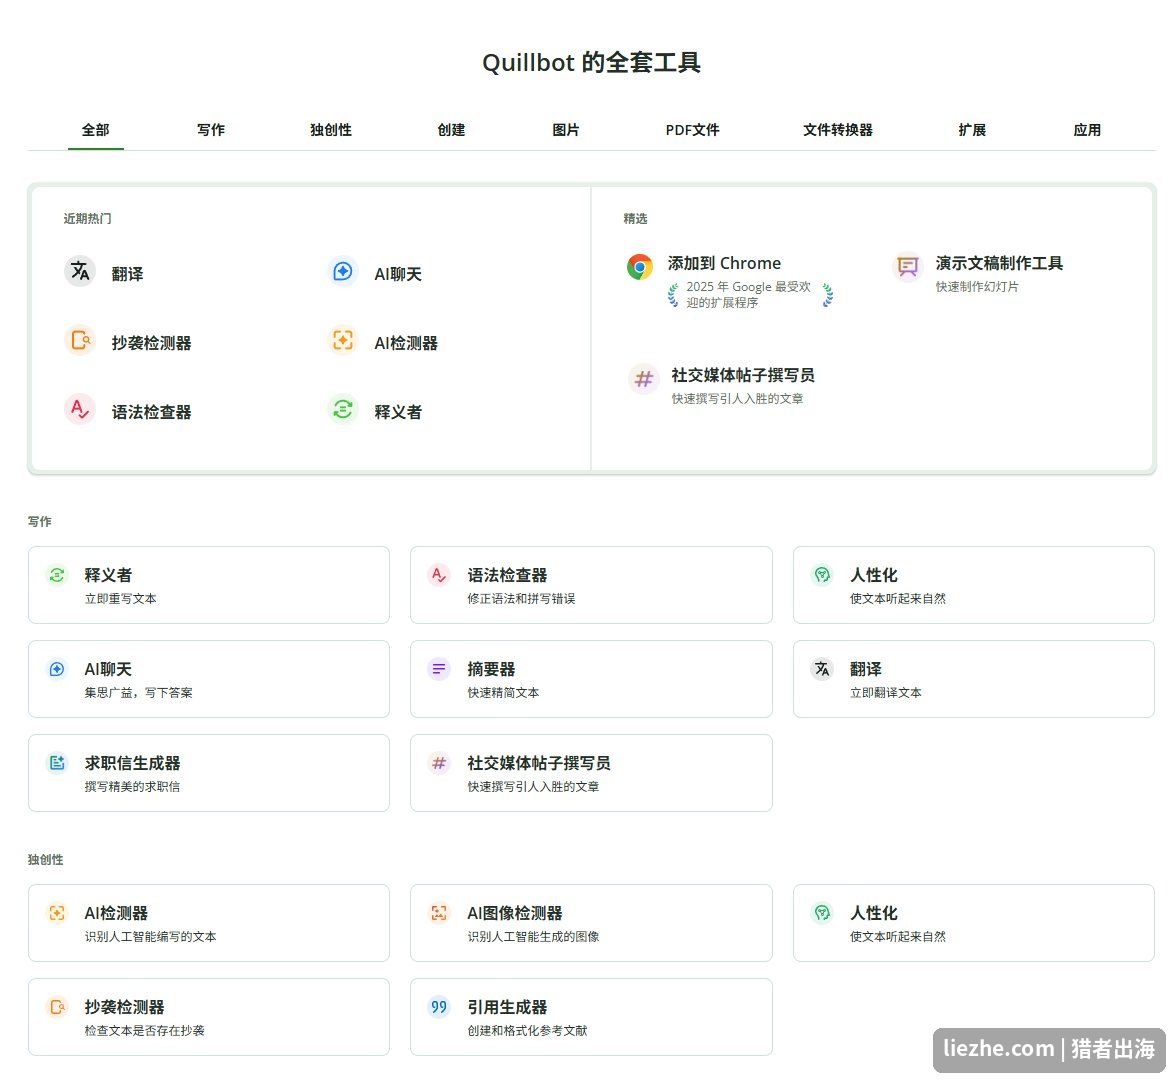
Task: Click the 人性化 icon in 独创性 section
Action: [822, 913]
